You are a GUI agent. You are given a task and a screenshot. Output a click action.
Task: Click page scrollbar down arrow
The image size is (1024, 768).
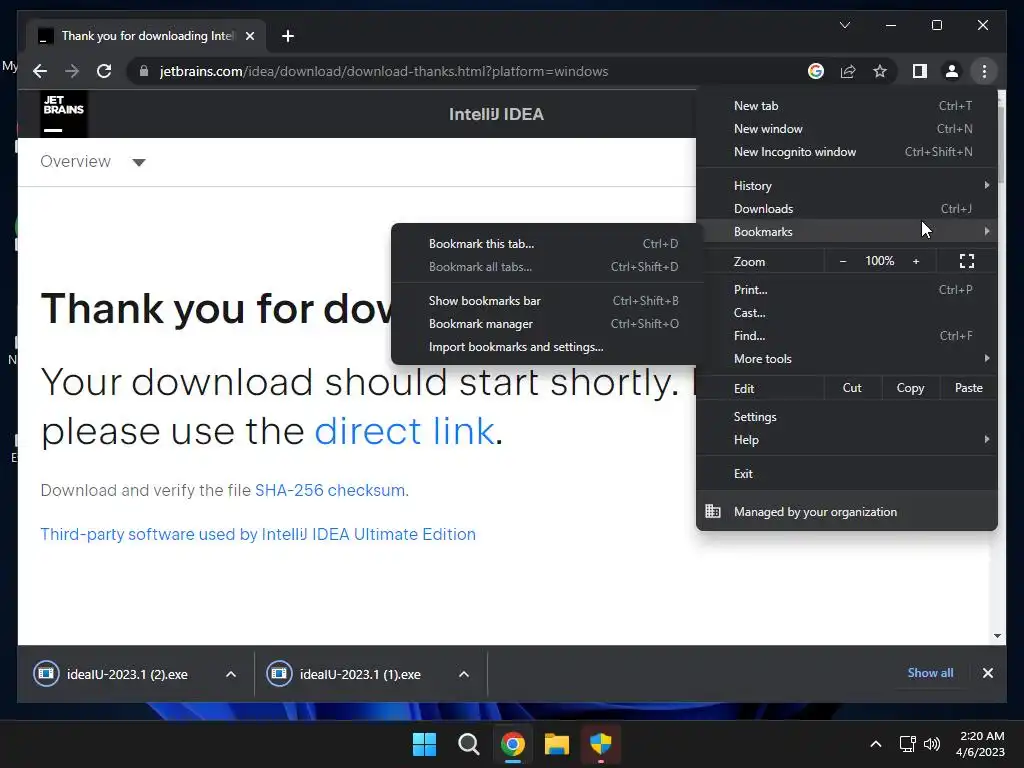click(997, 635)
